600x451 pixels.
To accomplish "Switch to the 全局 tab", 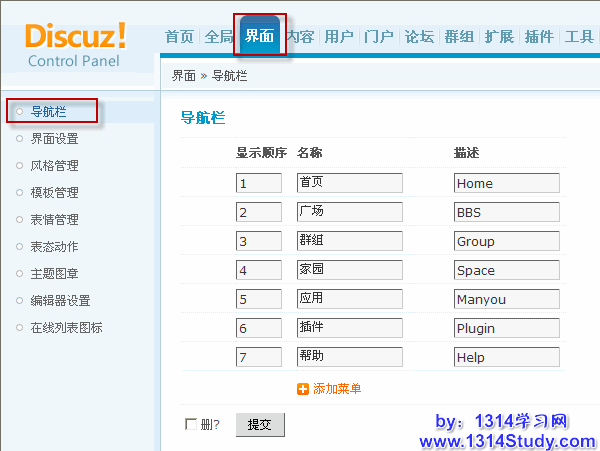I will (218, 37).
